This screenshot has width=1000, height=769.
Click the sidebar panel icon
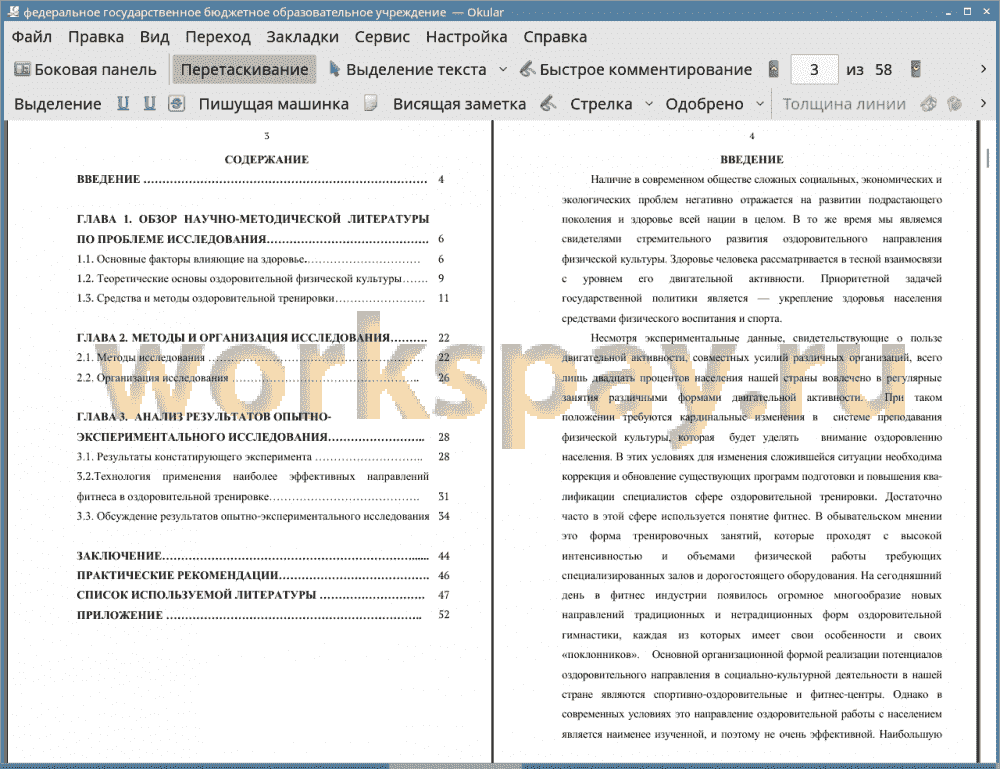click(x=22, y=69)
